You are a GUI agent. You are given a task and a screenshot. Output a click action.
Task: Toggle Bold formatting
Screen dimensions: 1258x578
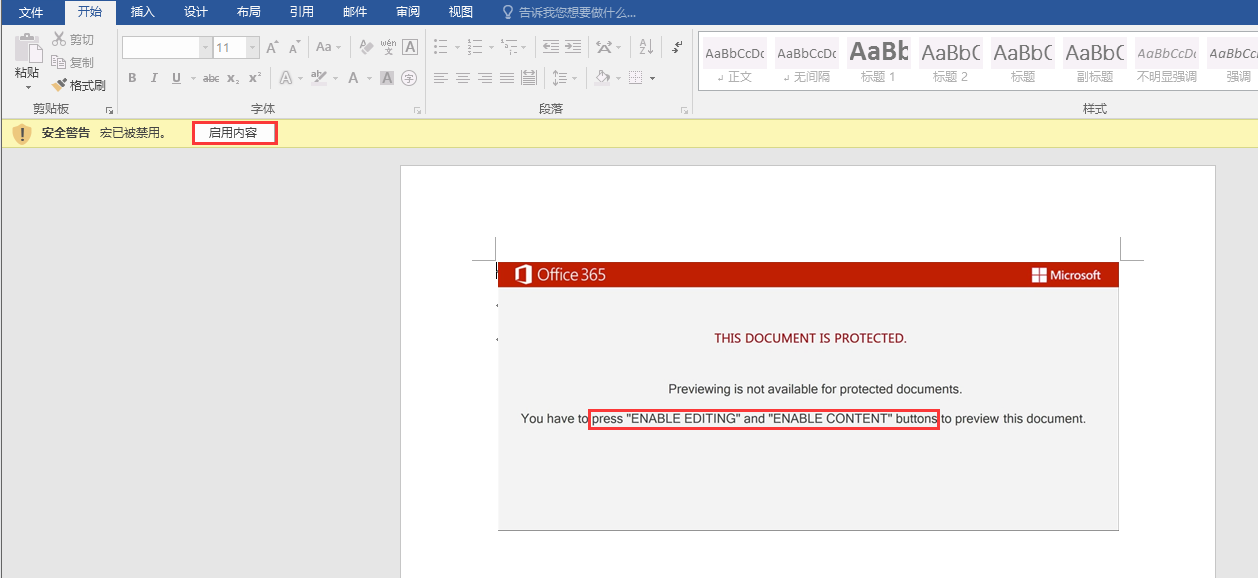[x=132, y=78]
